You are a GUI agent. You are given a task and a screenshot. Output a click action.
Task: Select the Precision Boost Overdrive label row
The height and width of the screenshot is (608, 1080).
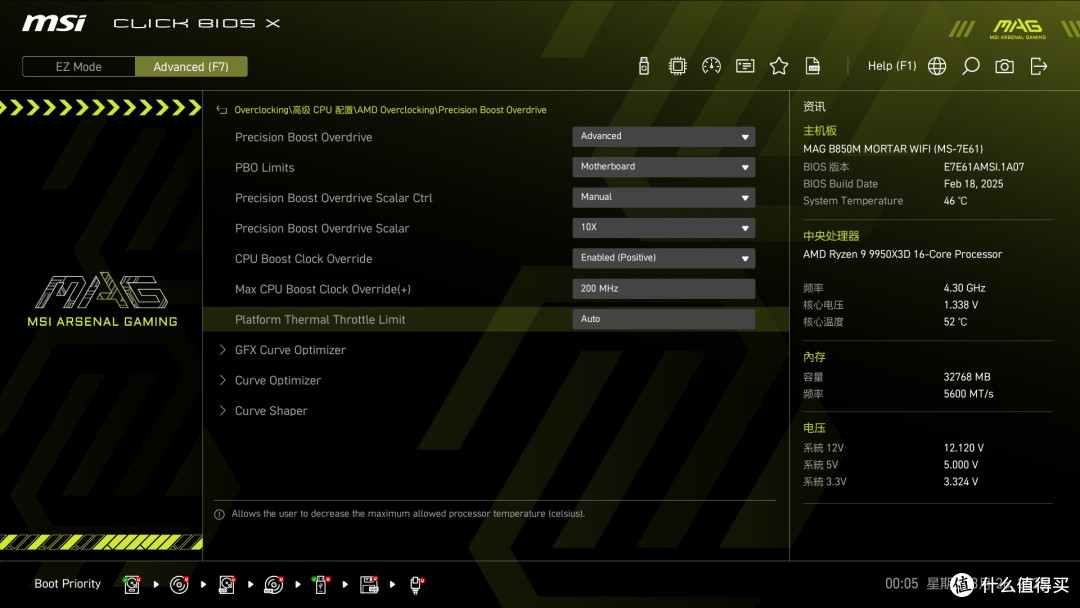click(x=303, y=137)
